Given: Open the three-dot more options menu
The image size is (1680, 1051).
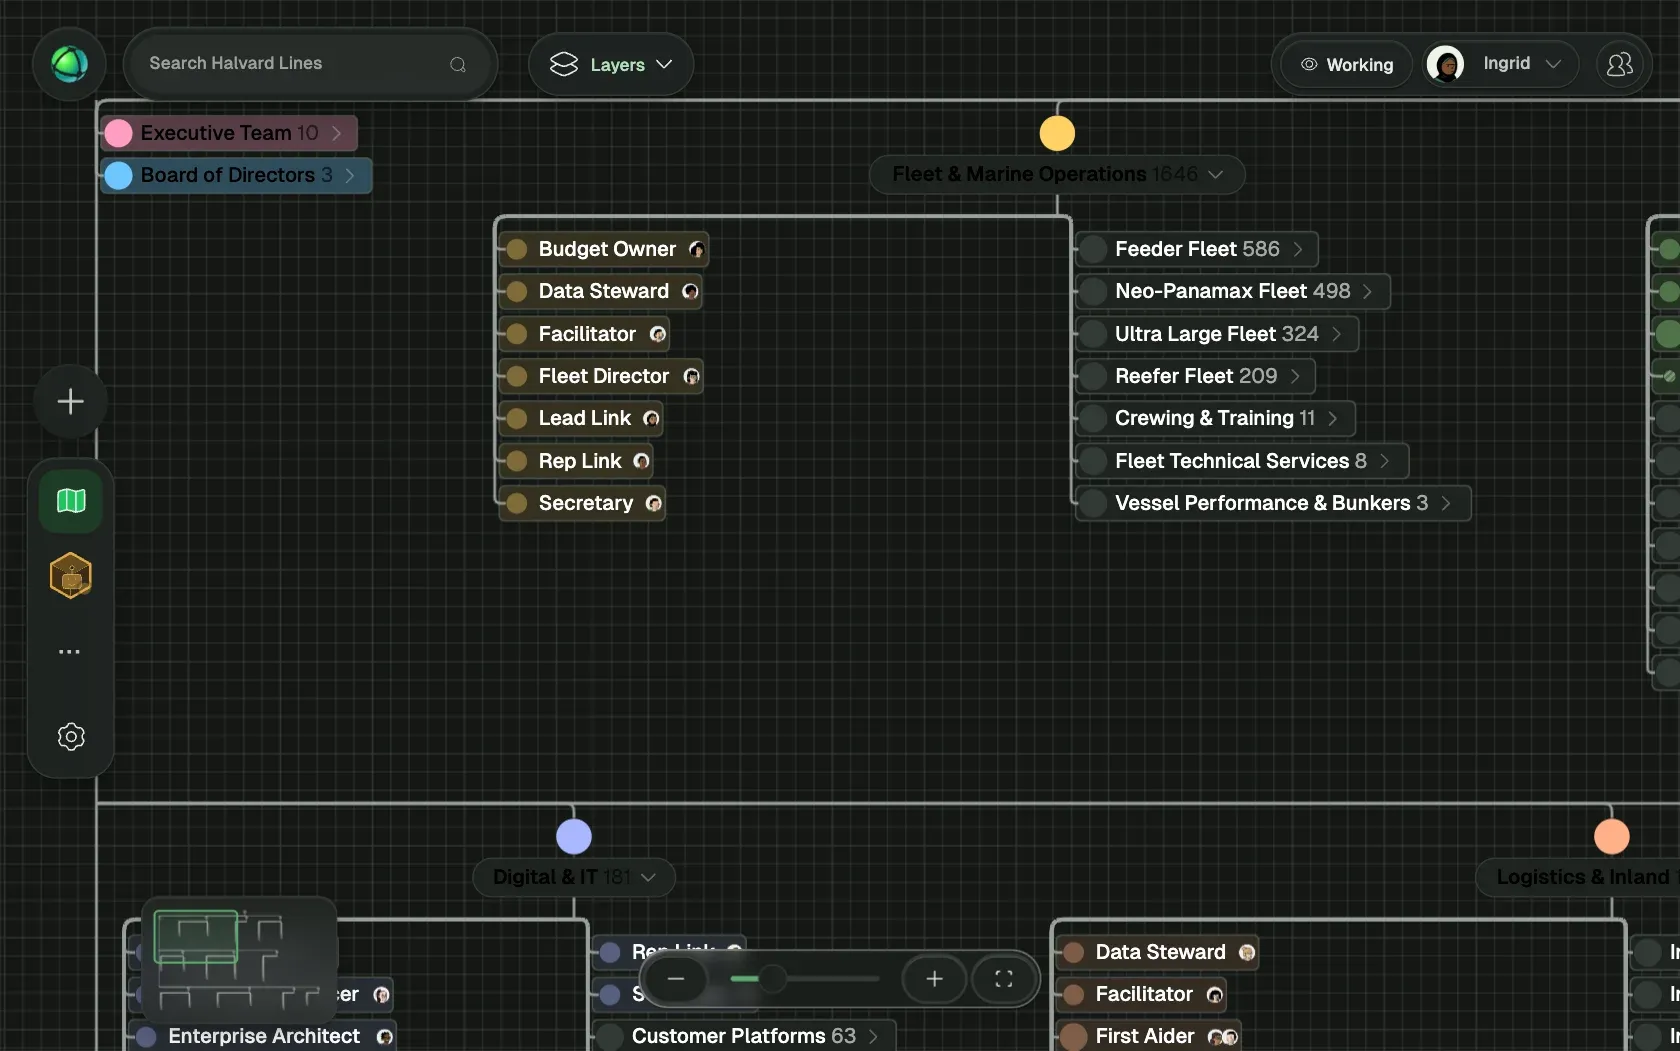Looking at the screenshot, I should tap(69, 652).
